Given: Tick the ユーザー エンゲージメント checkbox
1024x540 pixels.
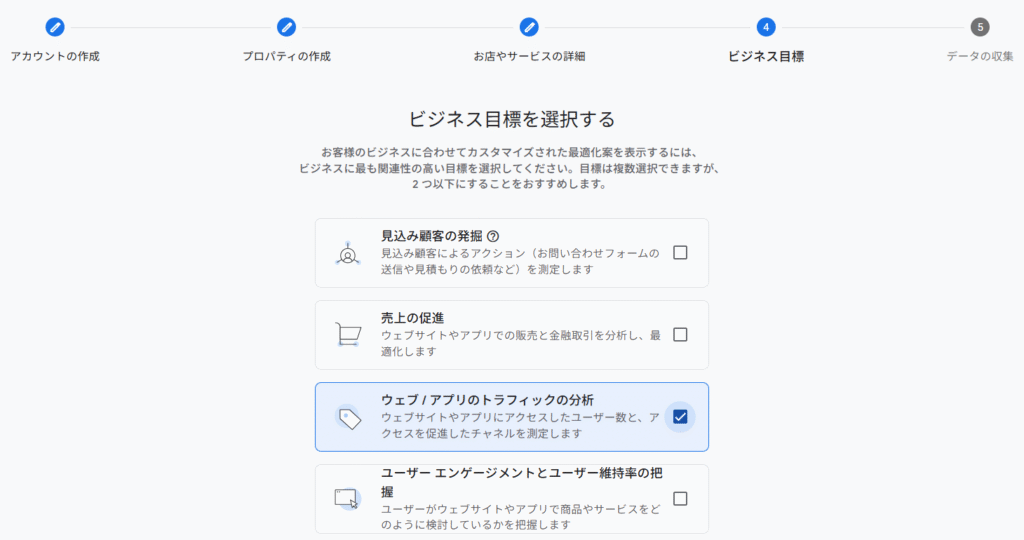Looking at the screenshot, I should click(x=680, y=498).
